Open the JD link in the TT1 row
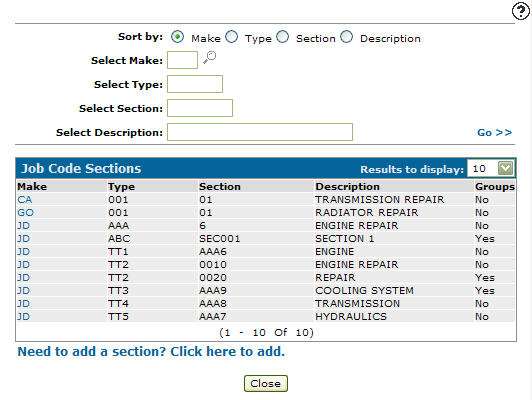Image resolution: width=532 pixels, height=400 pixels. tap(24, 251)
